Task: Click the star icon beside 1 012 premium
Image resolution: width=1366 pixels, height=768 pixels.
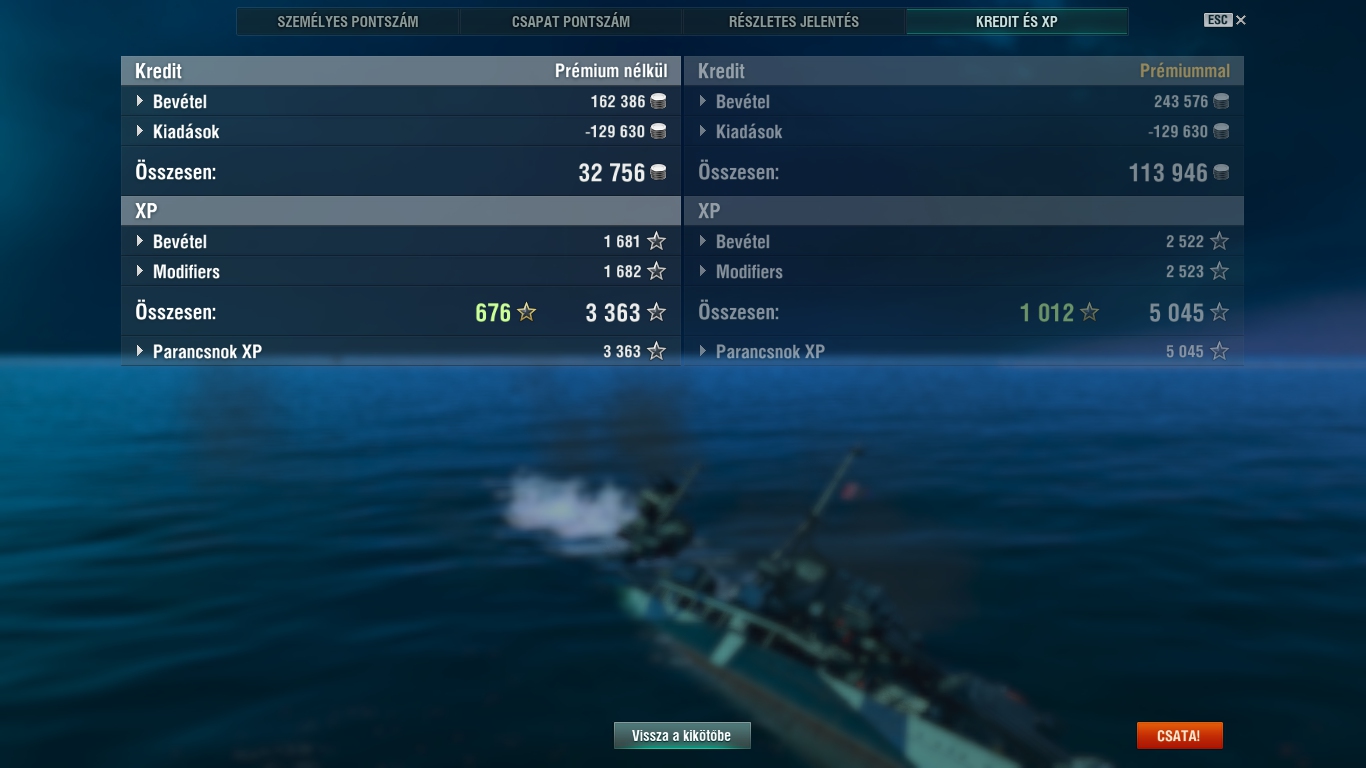Action: coord(1090,312)
